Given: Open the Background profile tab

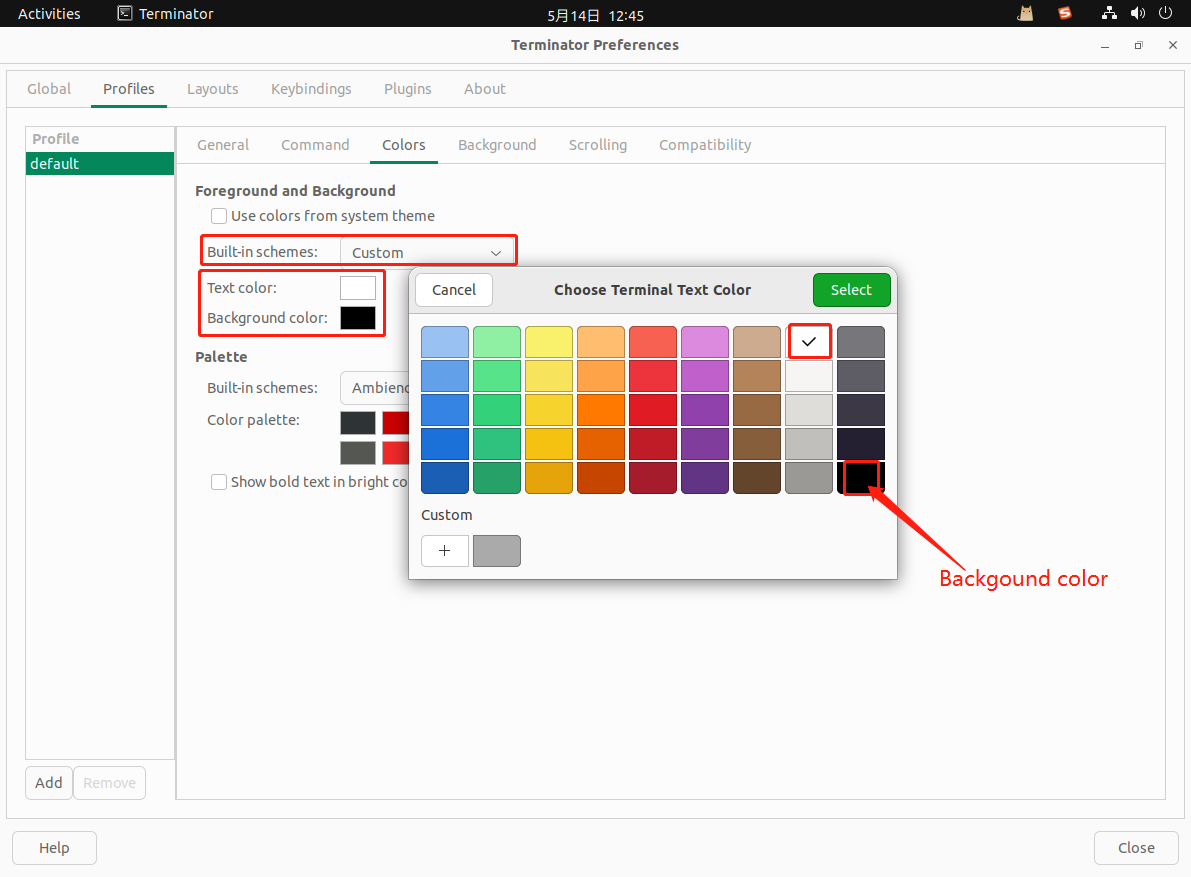Looking at the screenshot, I should [x=498, y=145].
